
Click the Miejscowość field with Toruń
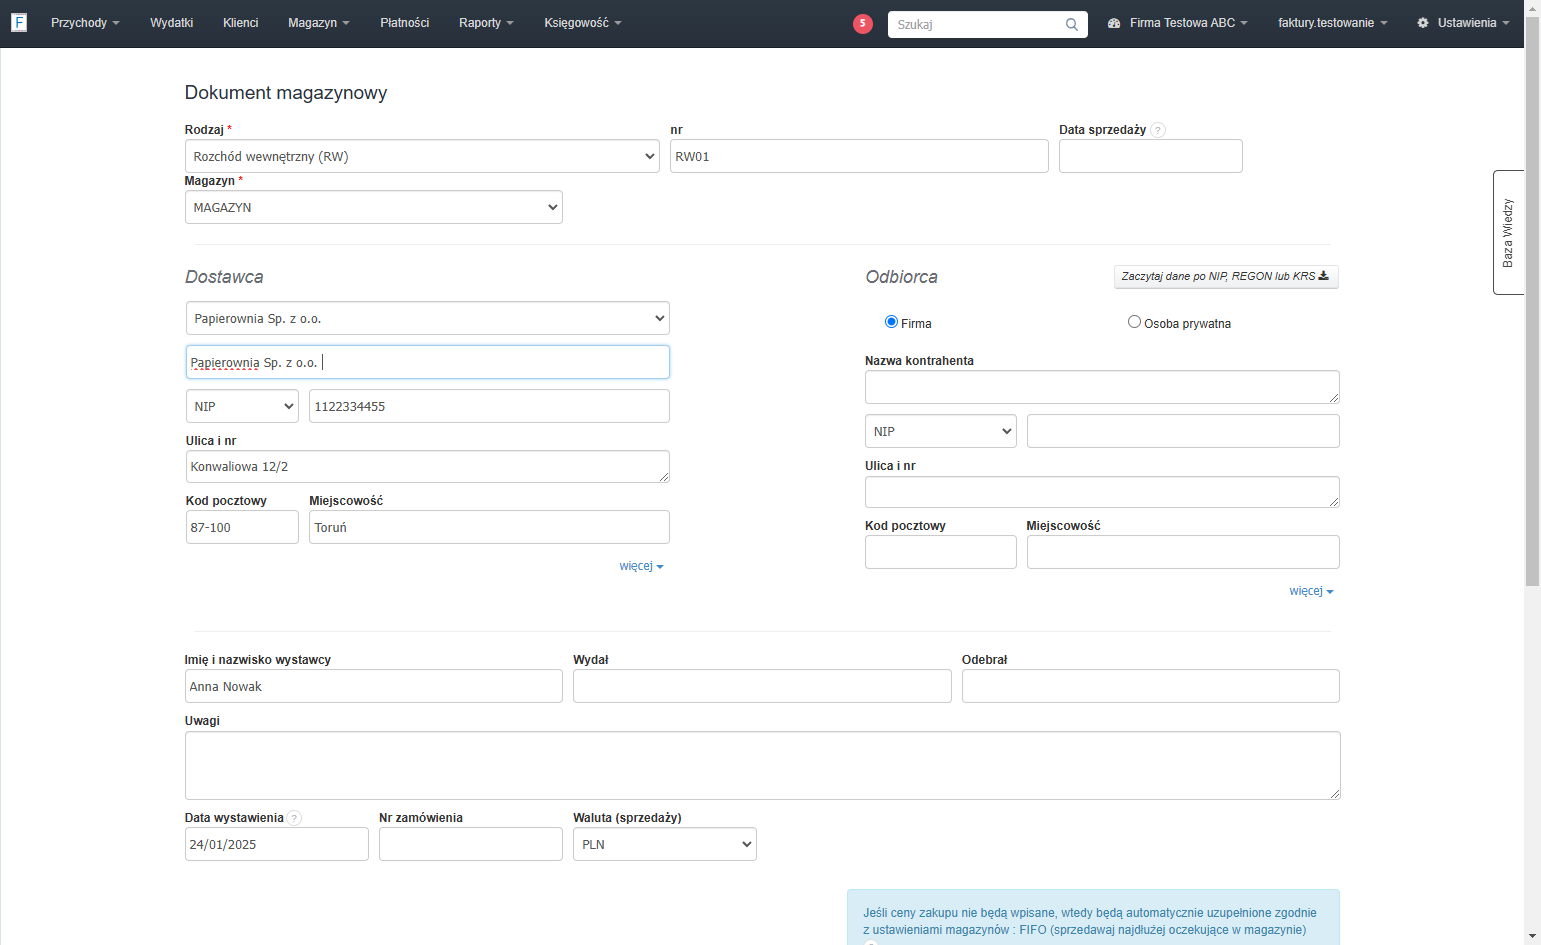click(490, 527)
